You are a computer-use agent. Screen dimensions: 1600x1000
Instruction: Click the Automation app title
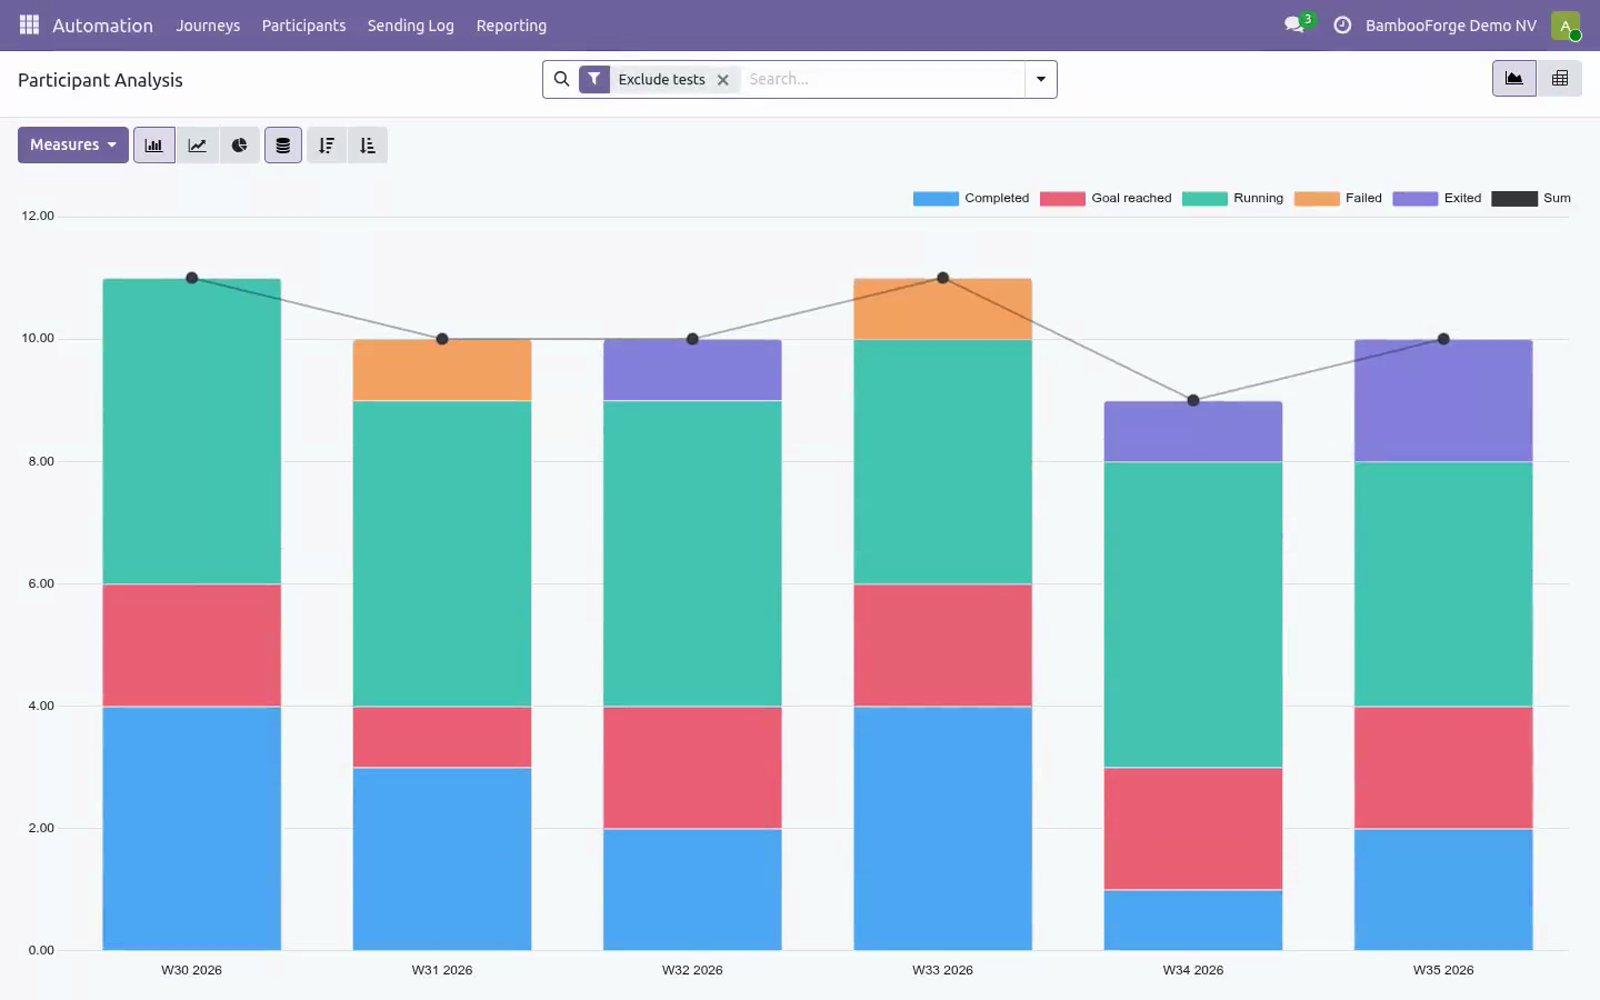[103, 25]
